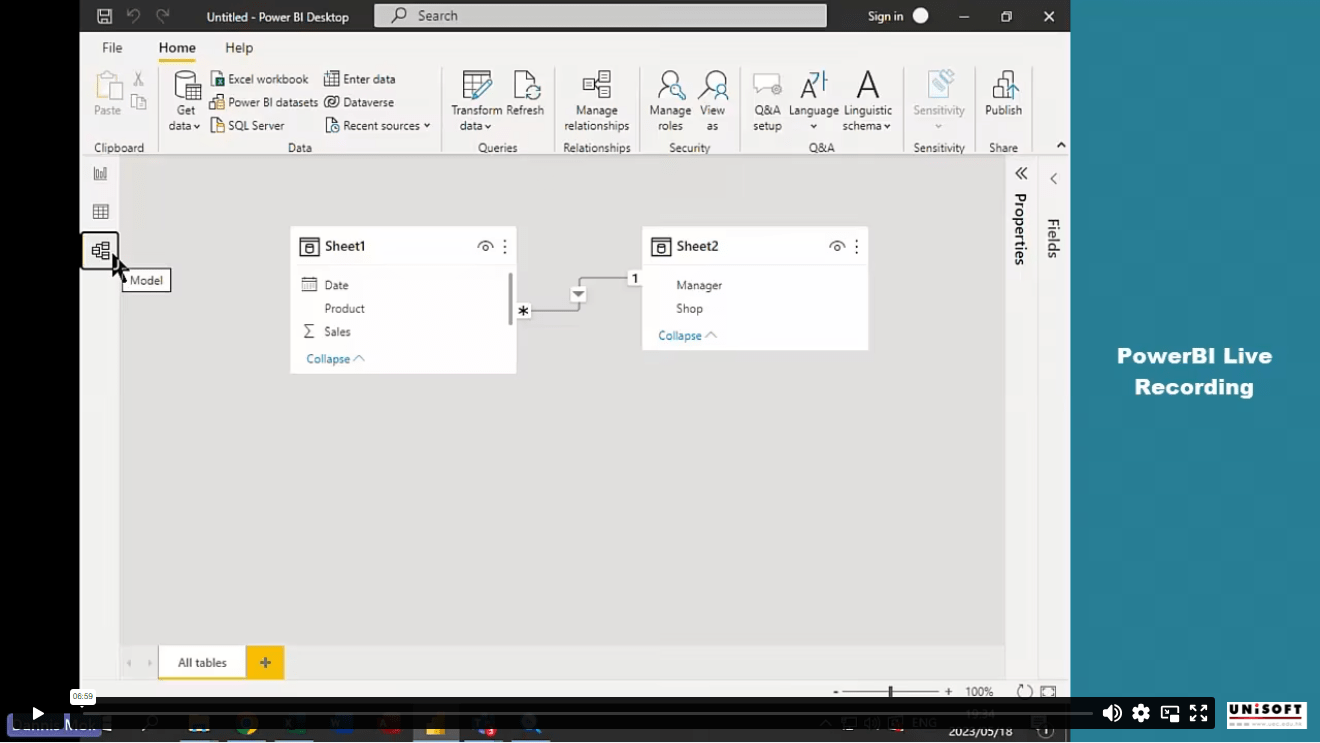Open Manage relationships
The height and width of the screenshot is (743, 1320).
pos(596,99)
